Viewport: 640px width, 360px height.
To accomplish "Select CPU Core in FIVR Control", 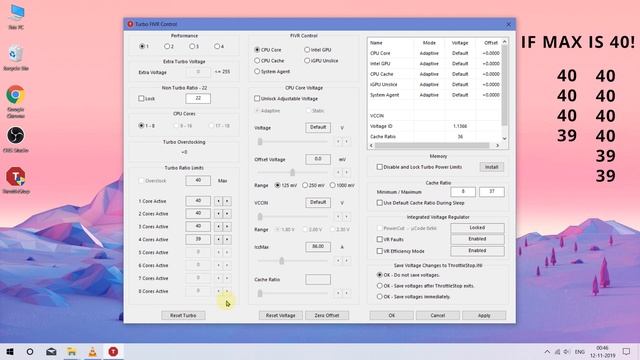I will (257, 49).
